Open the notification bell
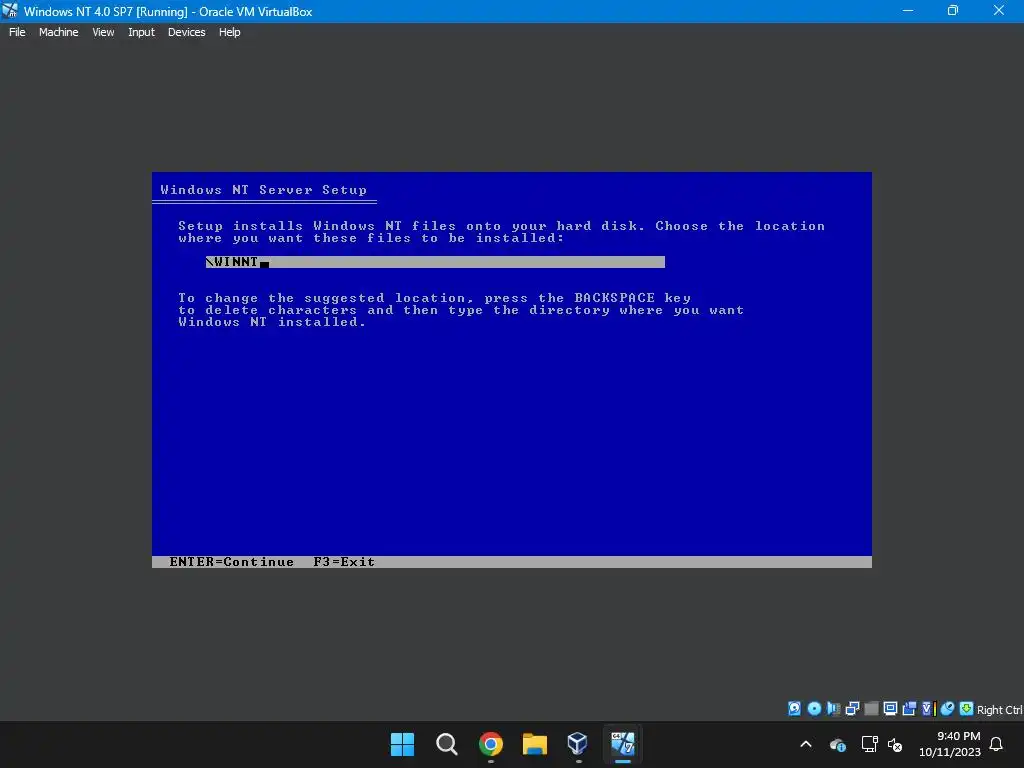 [996, 744]
